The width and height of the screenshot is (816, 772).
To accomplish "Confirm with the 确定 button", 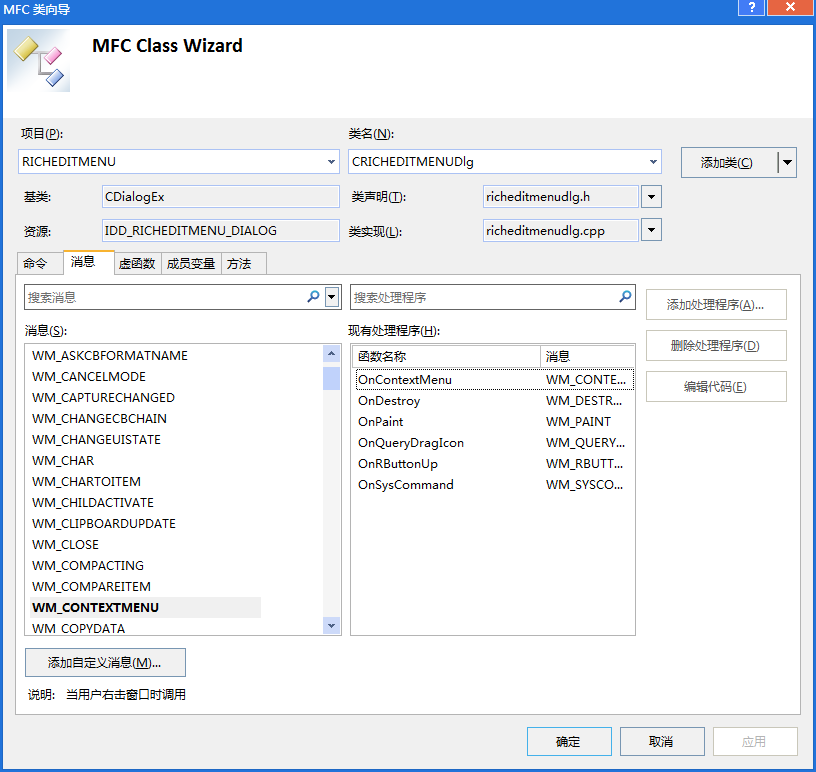I will tap(569, 741).
